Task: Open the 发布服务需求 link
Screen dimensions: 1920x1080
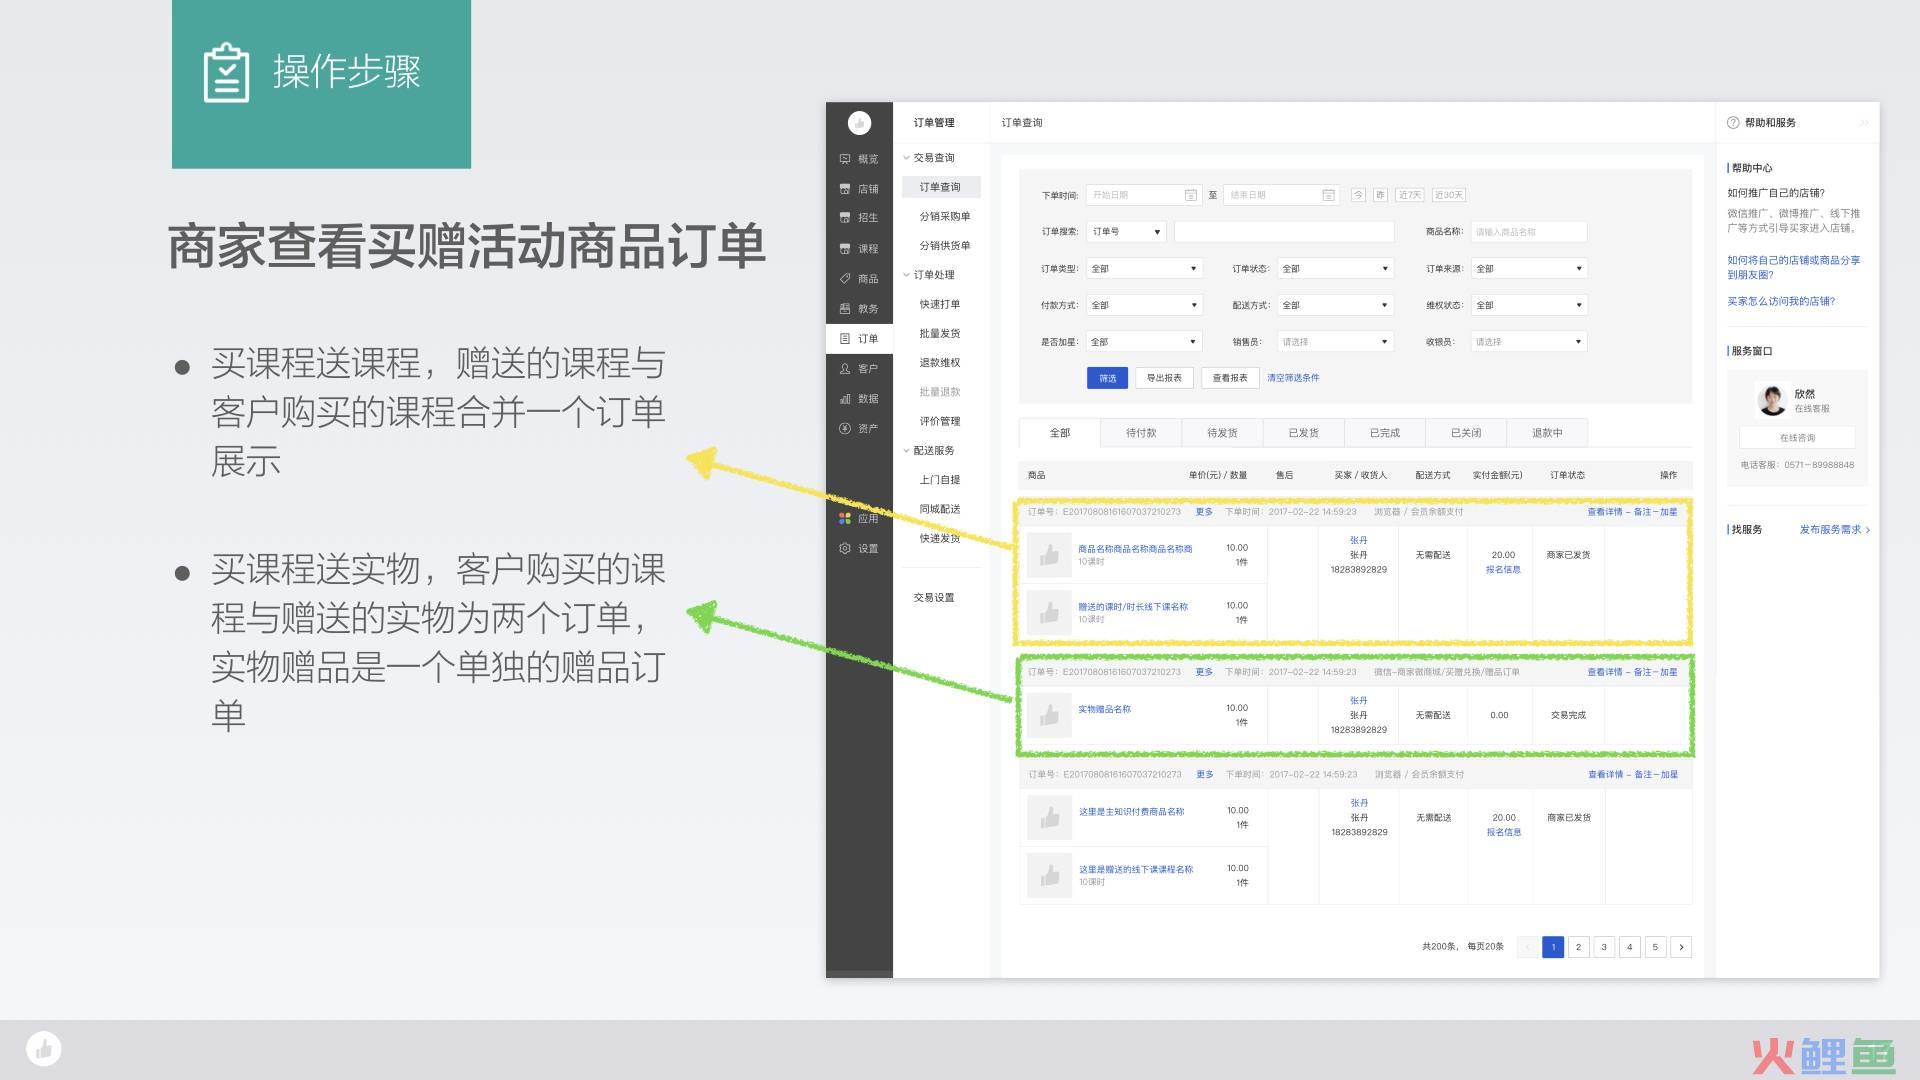Action: coord(1834,530)
